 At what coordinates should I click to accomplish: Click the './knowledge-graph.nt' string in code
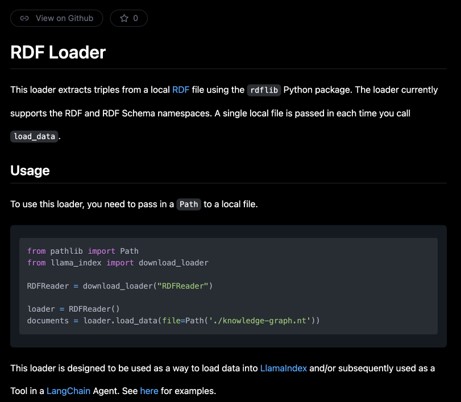click(x=260, y=321)
